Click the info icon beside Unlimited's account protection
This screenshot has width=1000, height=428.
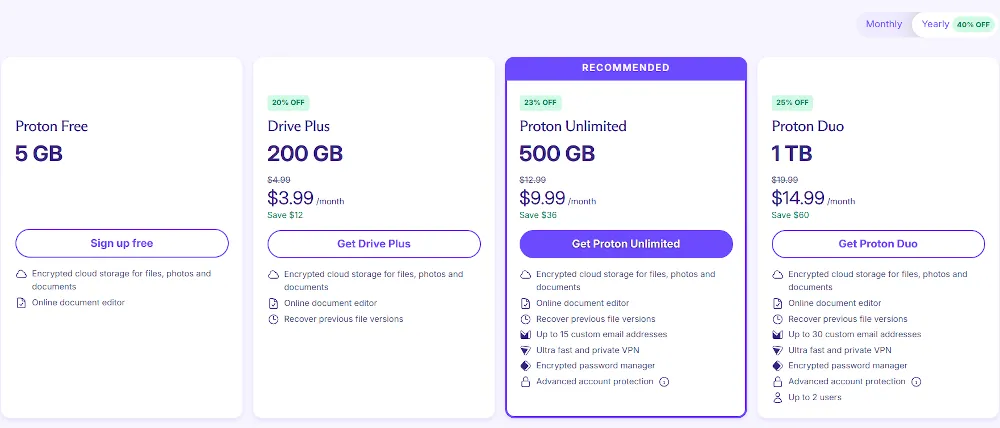click(x=664, y=382)
